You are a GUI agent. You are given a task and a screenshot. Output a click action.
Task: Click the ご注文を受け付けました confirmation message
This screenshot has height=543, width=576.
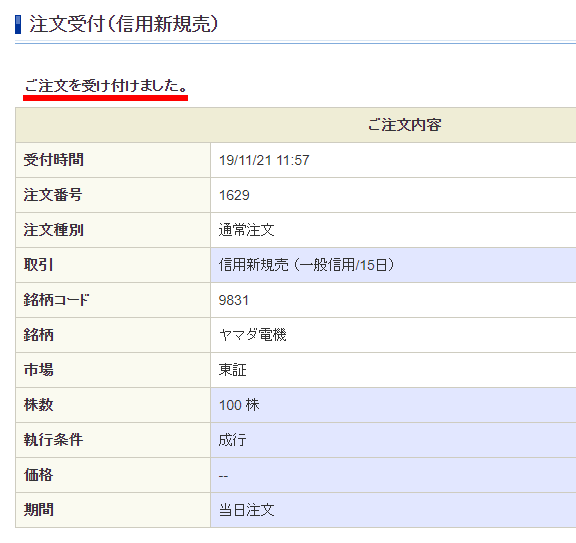106,86
